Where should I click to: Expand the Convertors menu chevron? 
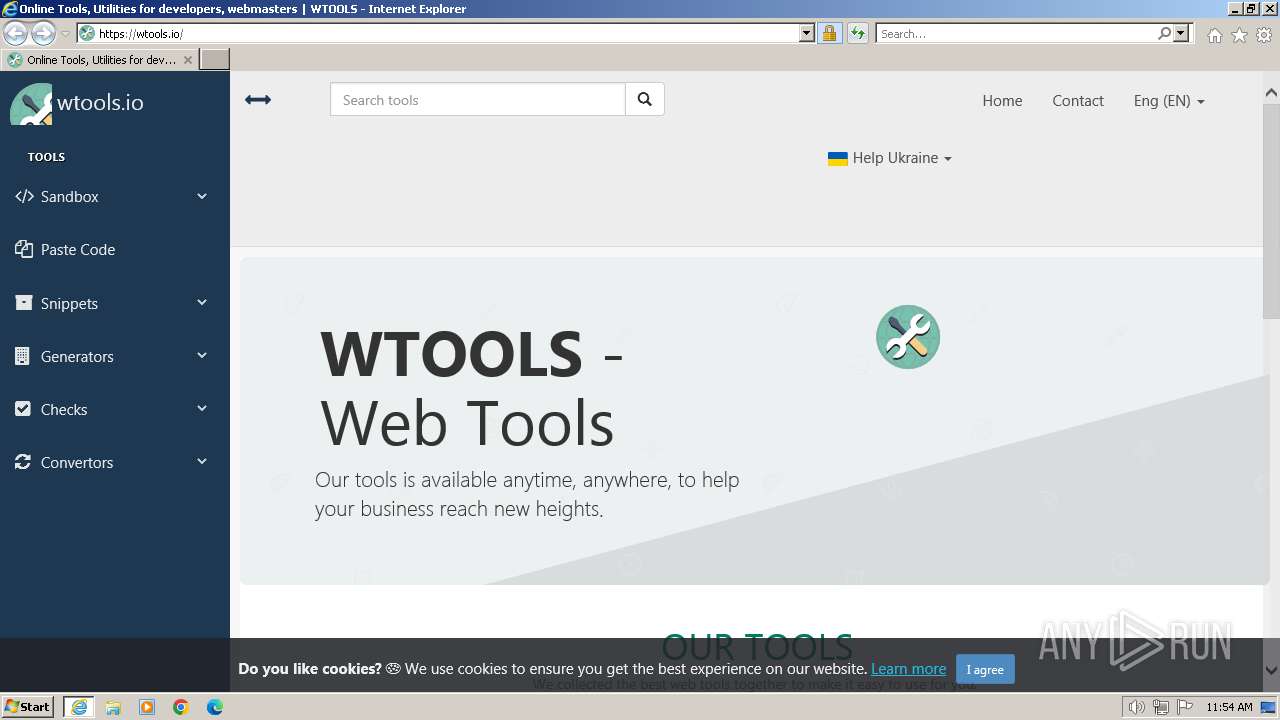[202, 461]
